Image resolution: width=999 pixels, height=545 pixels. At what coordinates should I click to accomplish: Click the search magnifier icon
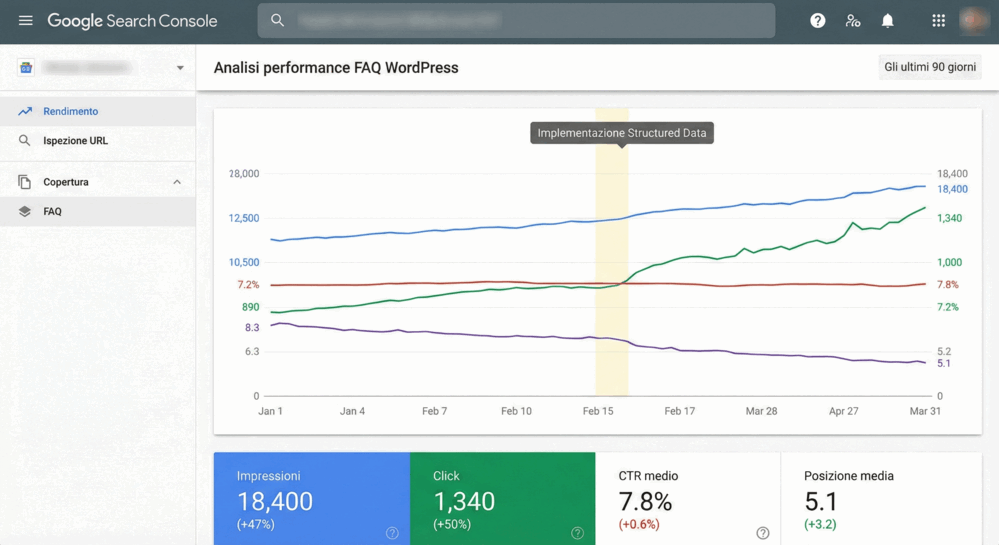(x=277, y=20)
